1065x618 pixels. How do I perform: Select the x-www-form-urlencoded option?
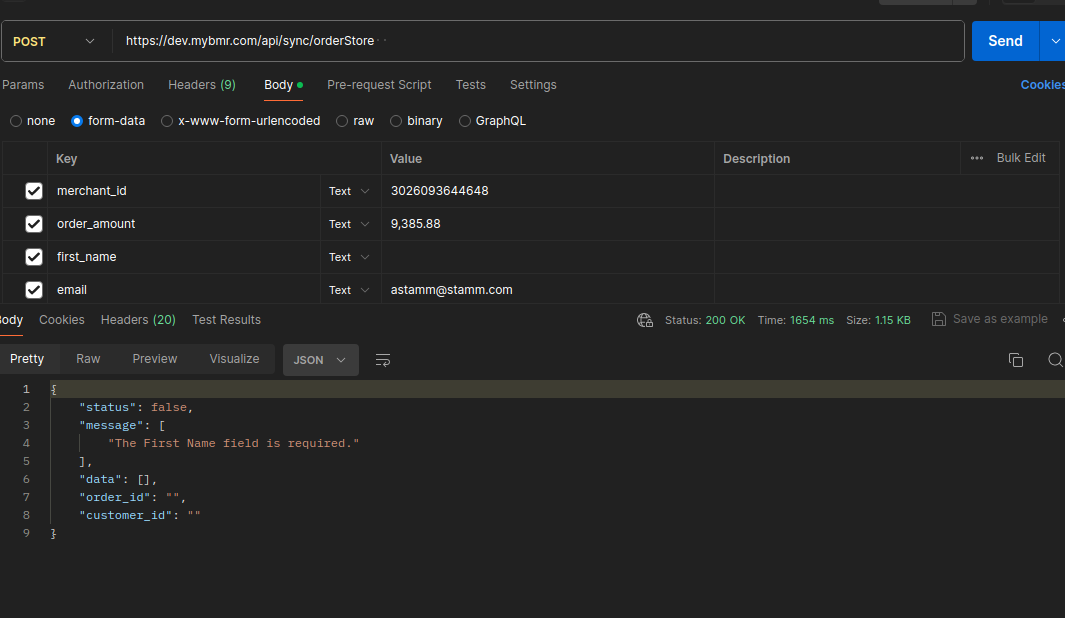(167, 121)
